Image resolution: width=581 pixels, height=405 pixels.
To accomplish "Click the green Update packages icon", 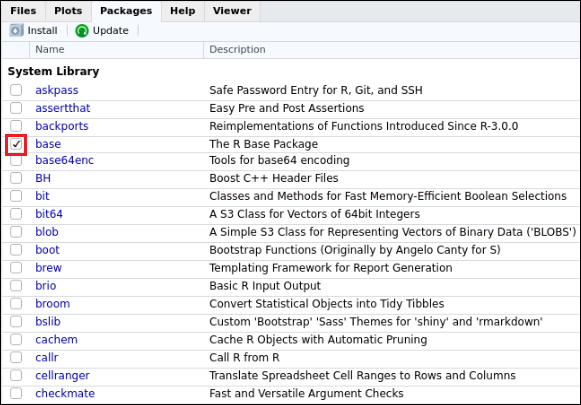I will tap(82, 30).
